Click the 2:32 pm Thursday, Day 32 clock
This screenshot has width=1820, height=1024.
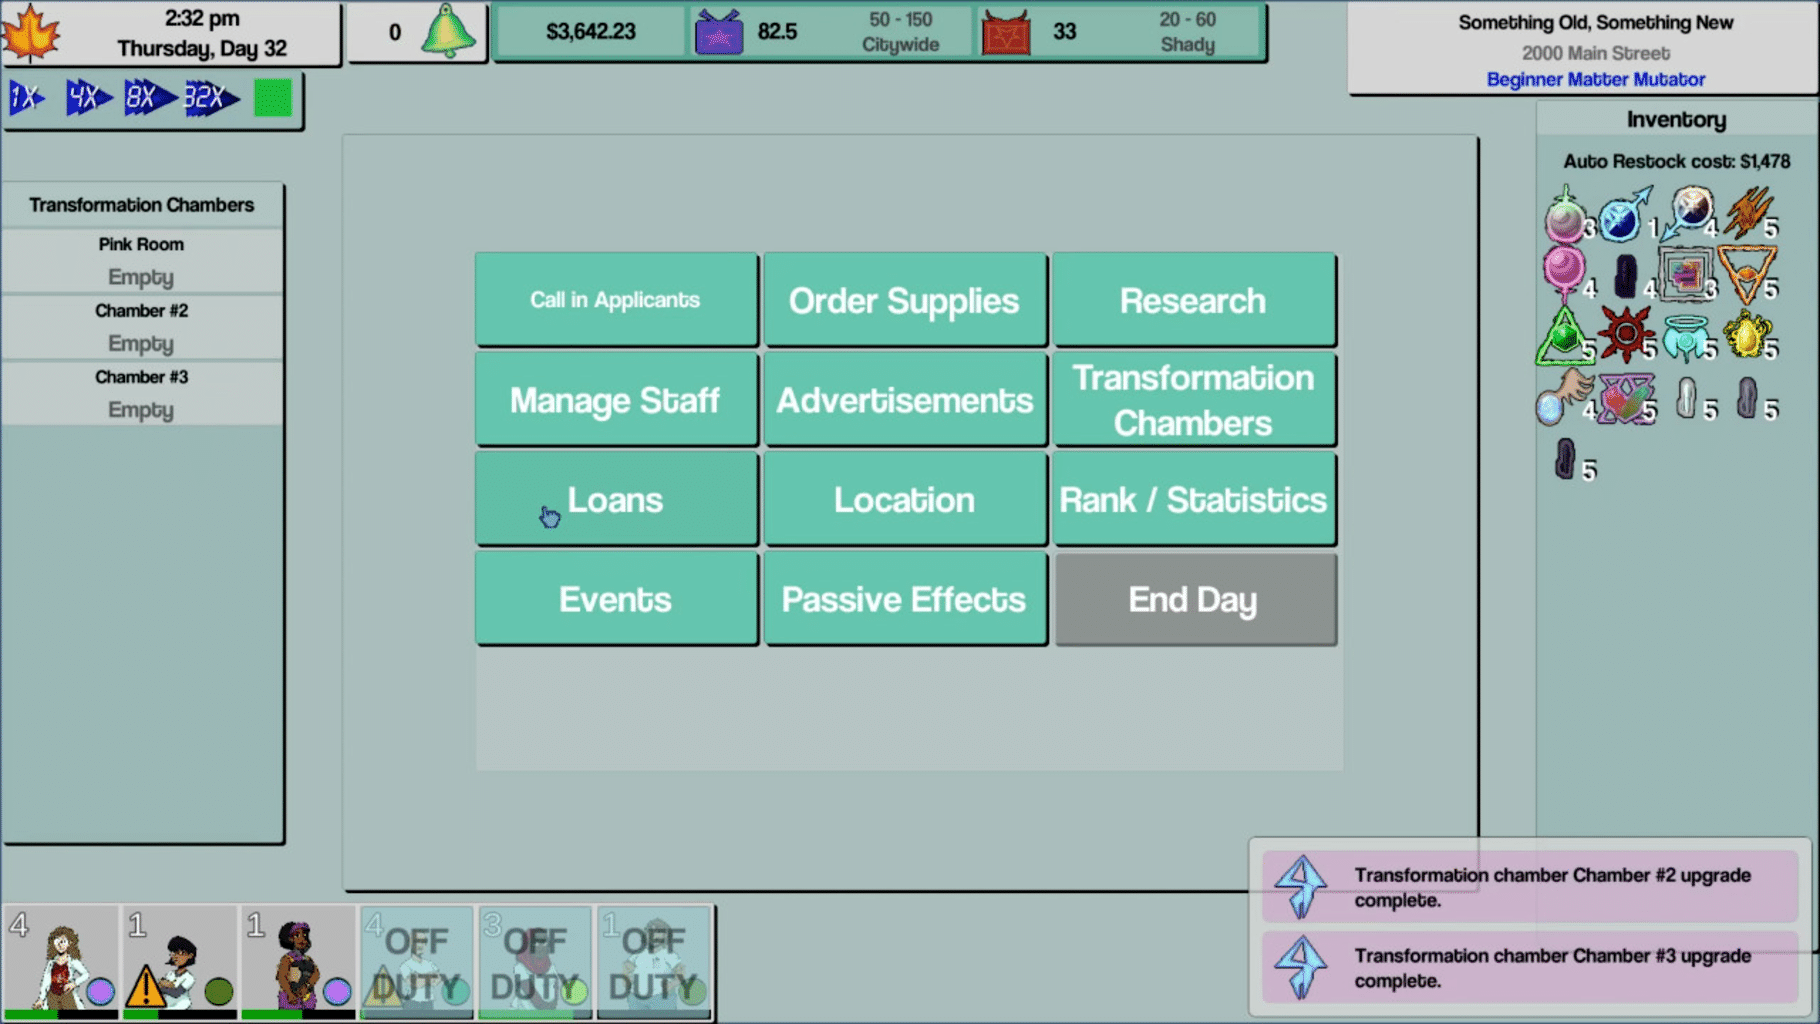pyautogui.click(x=202, y=33)
